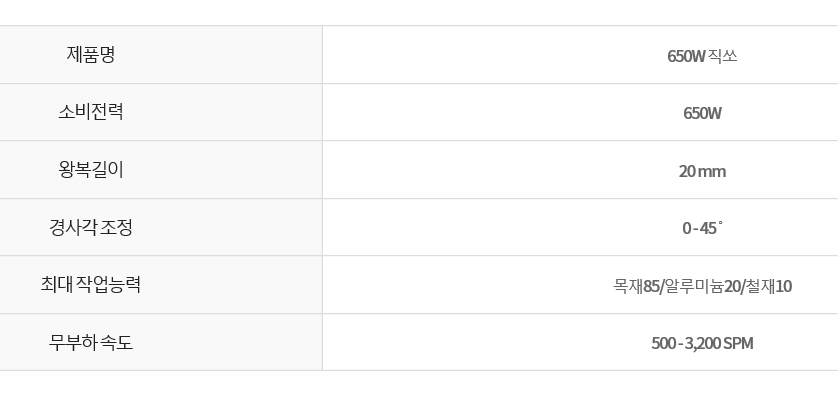Image resolution: width=838 pixels, height=395 pixels.
Task: Click the 무부하 속도 label
Action: [x=90, y=342]
